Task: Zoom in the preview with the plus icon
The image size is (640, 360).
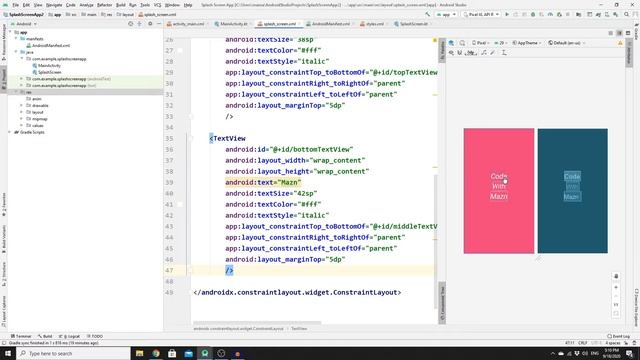Action: click(616, 287)
